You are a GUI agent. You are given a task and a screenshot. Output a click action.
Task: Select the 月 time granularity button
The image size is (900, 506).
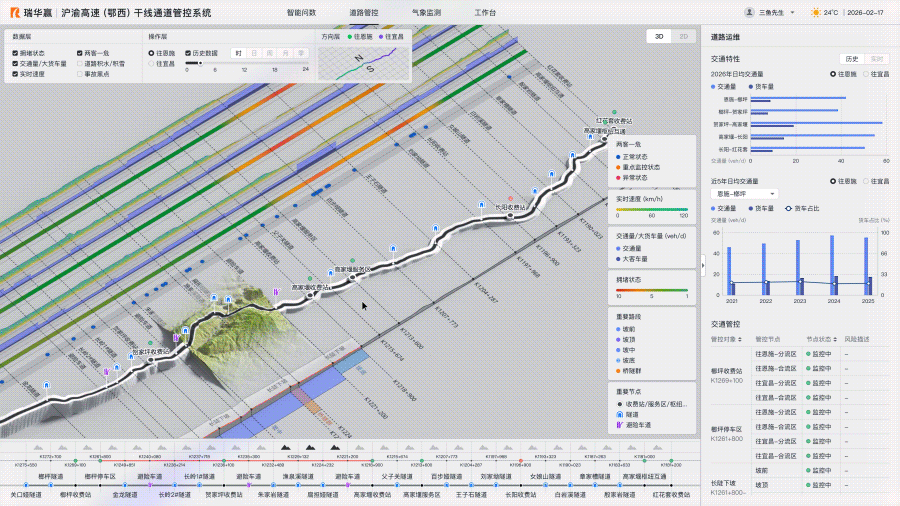pos(285,53)
